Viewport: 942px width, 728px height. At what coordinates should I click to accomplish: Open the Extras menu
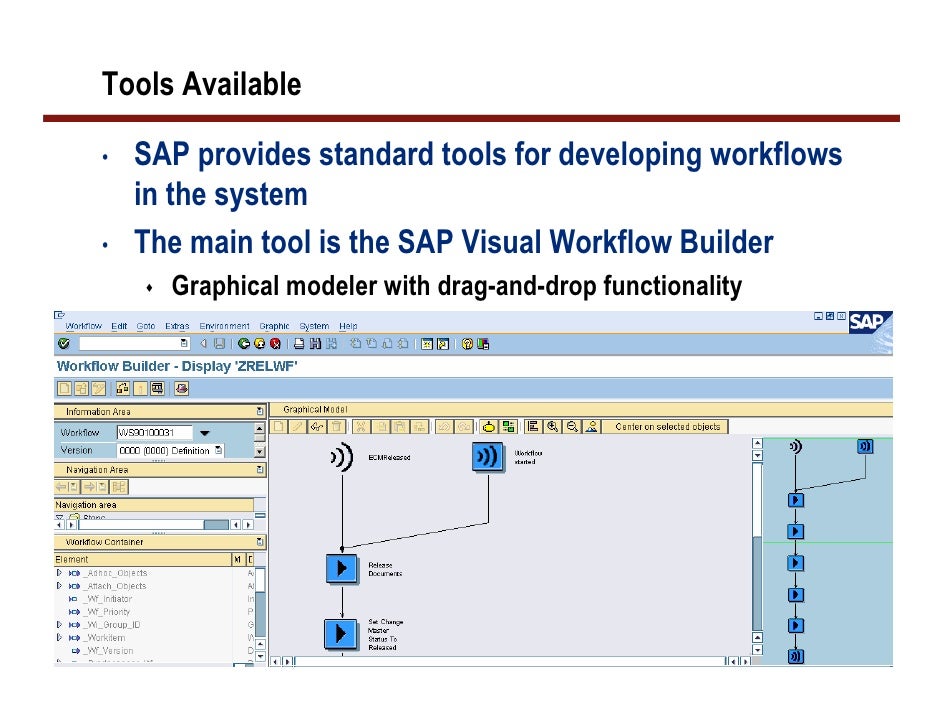(x=177, y=326)
